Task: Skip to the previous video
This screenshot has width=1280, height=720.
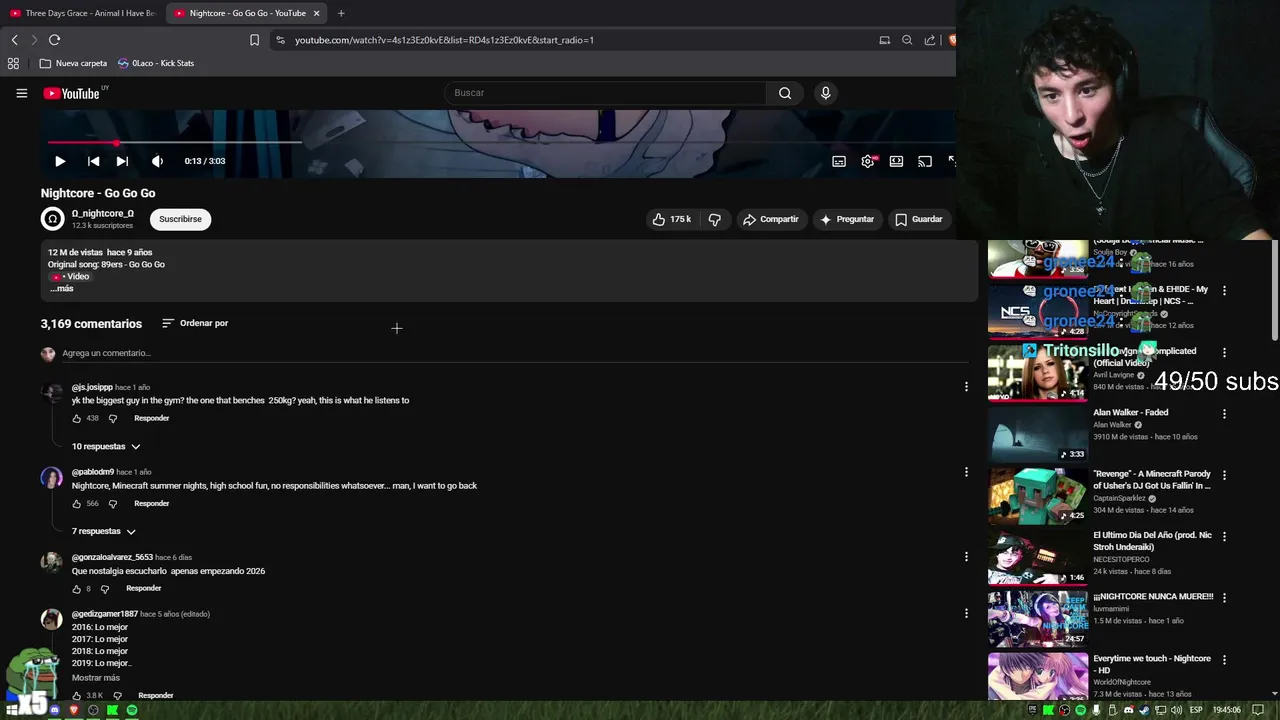Action: pyautogui.click(x=93, y=161)
